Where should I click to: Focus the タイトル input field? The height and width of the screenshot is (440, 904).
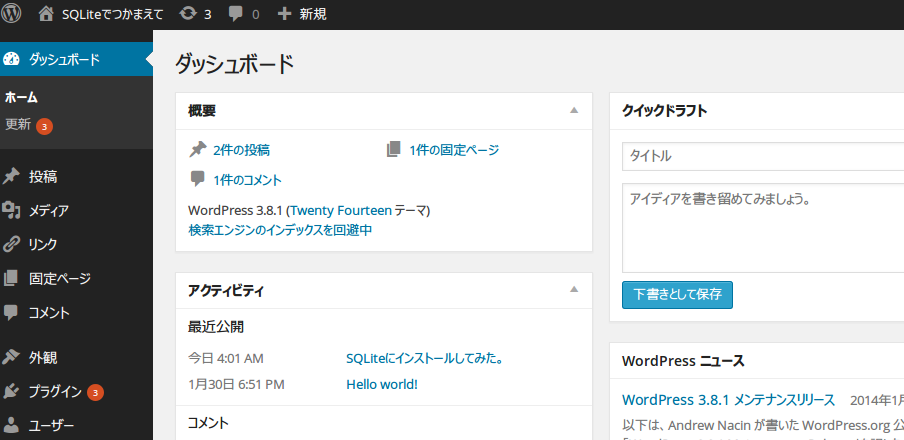tap(762, 157)
